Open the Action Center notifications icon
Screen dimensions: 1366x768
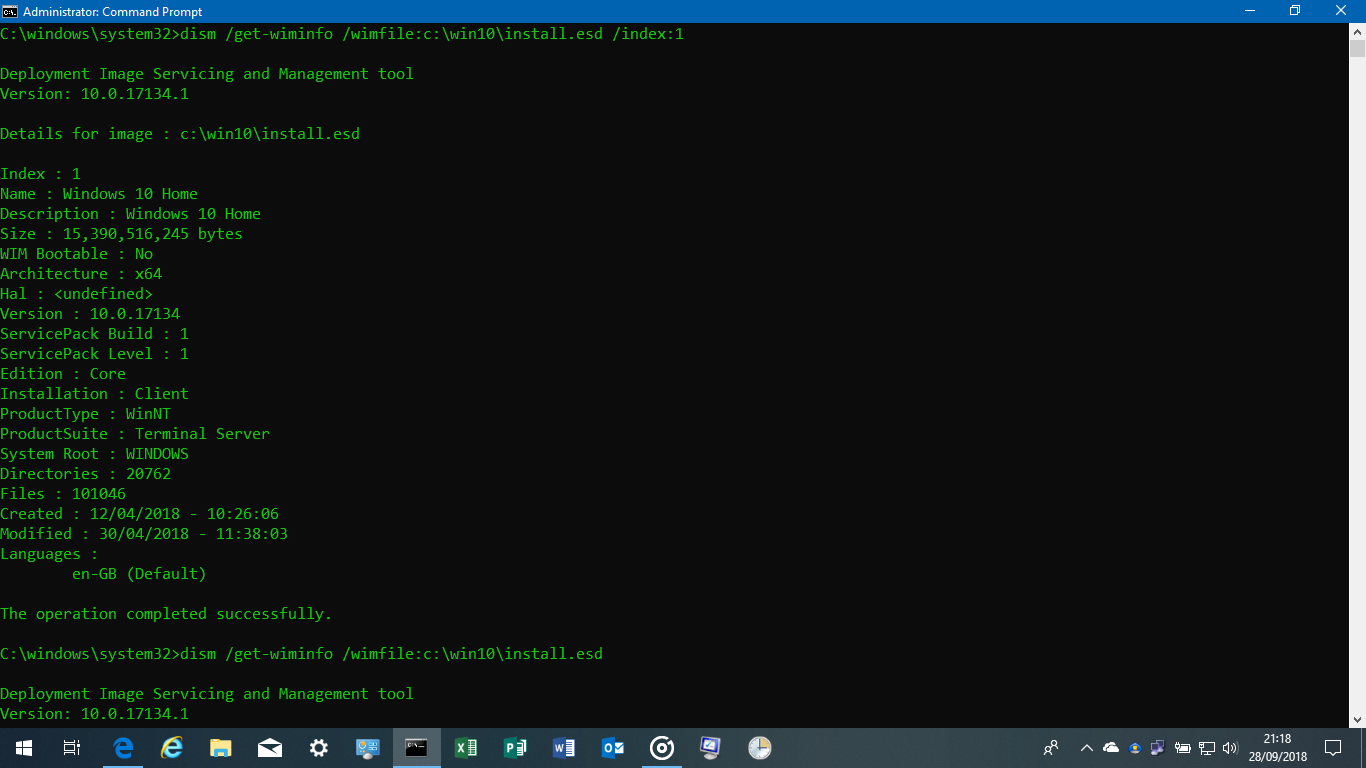pyautogui.click(x=1333, y=748)
